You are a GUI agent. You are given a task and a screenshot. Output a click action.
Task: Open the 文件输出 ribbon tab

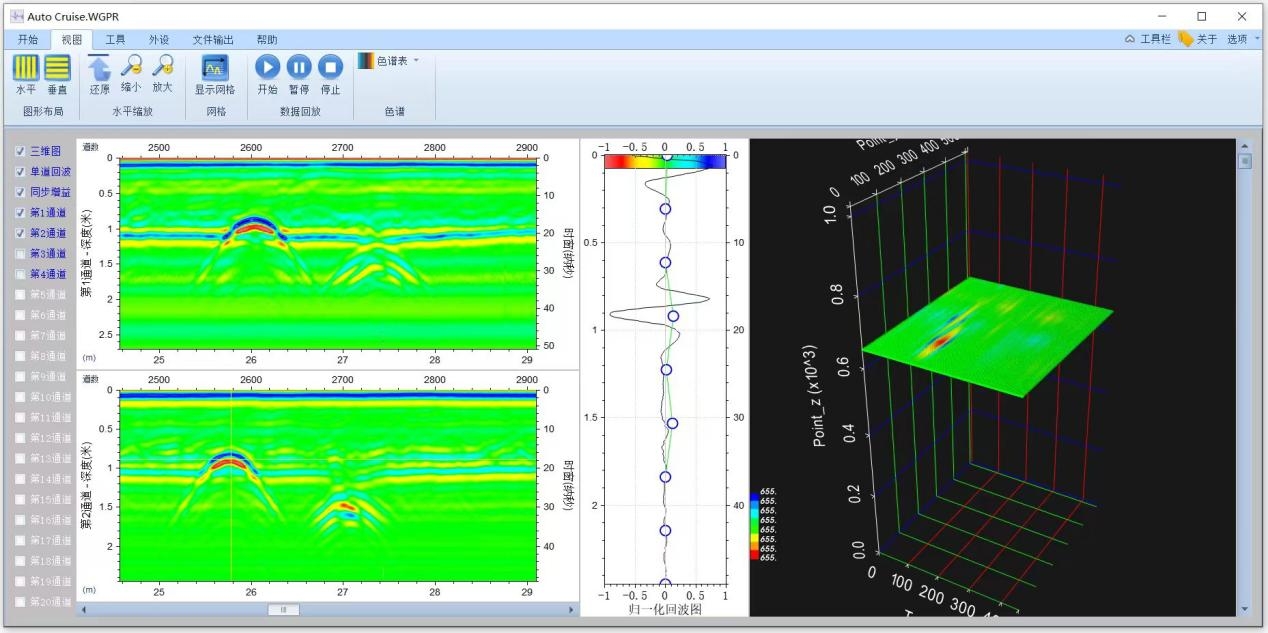pyautogui.click(x=213, y=40)
